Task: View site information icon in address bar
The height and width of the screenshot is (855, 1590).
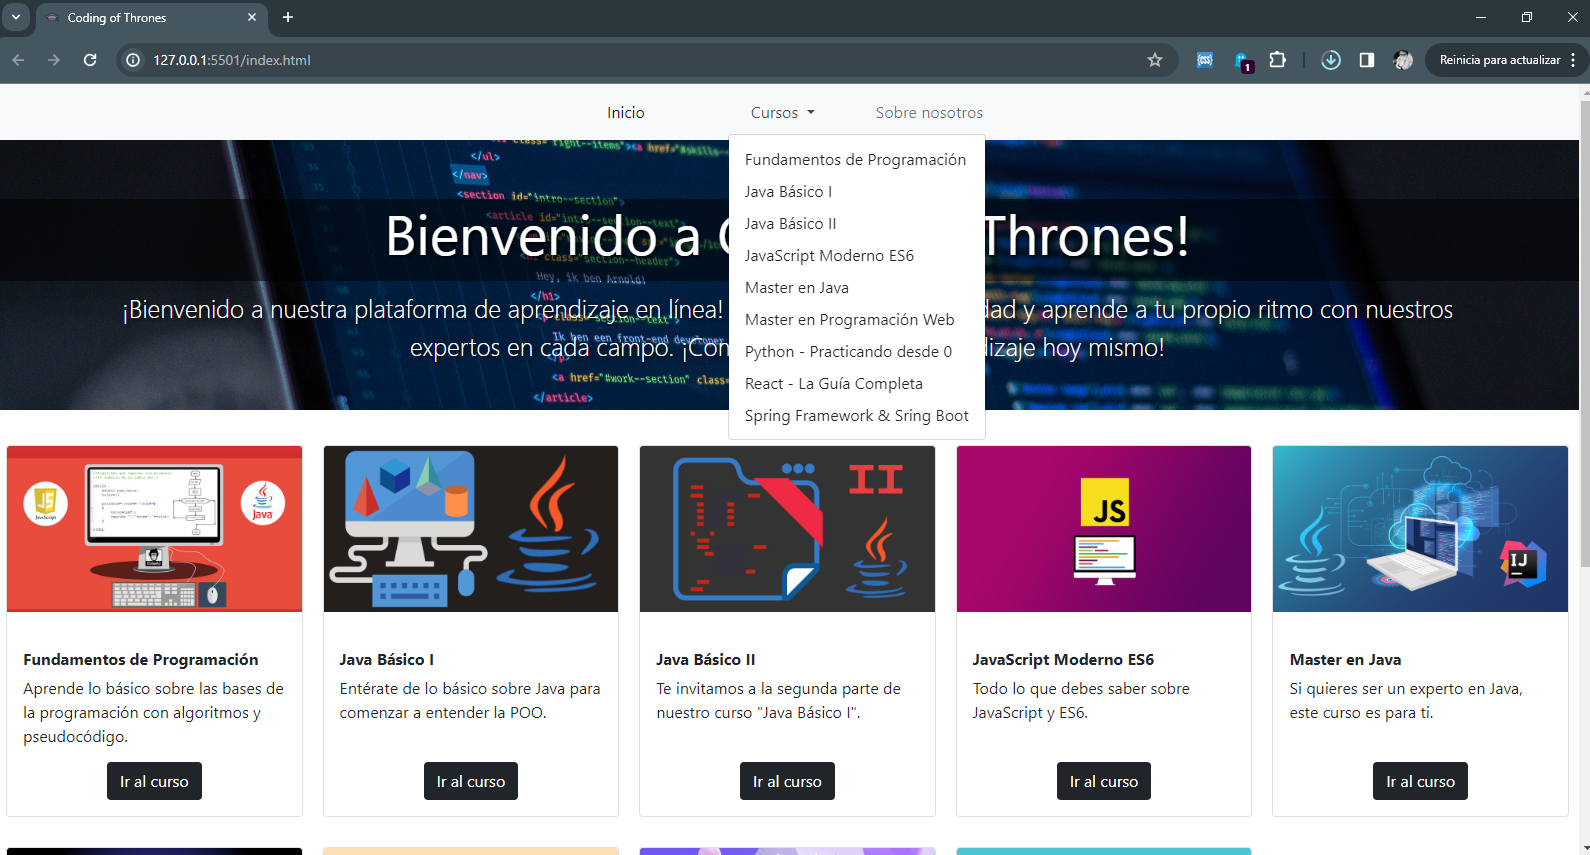Action: [132, 60]
